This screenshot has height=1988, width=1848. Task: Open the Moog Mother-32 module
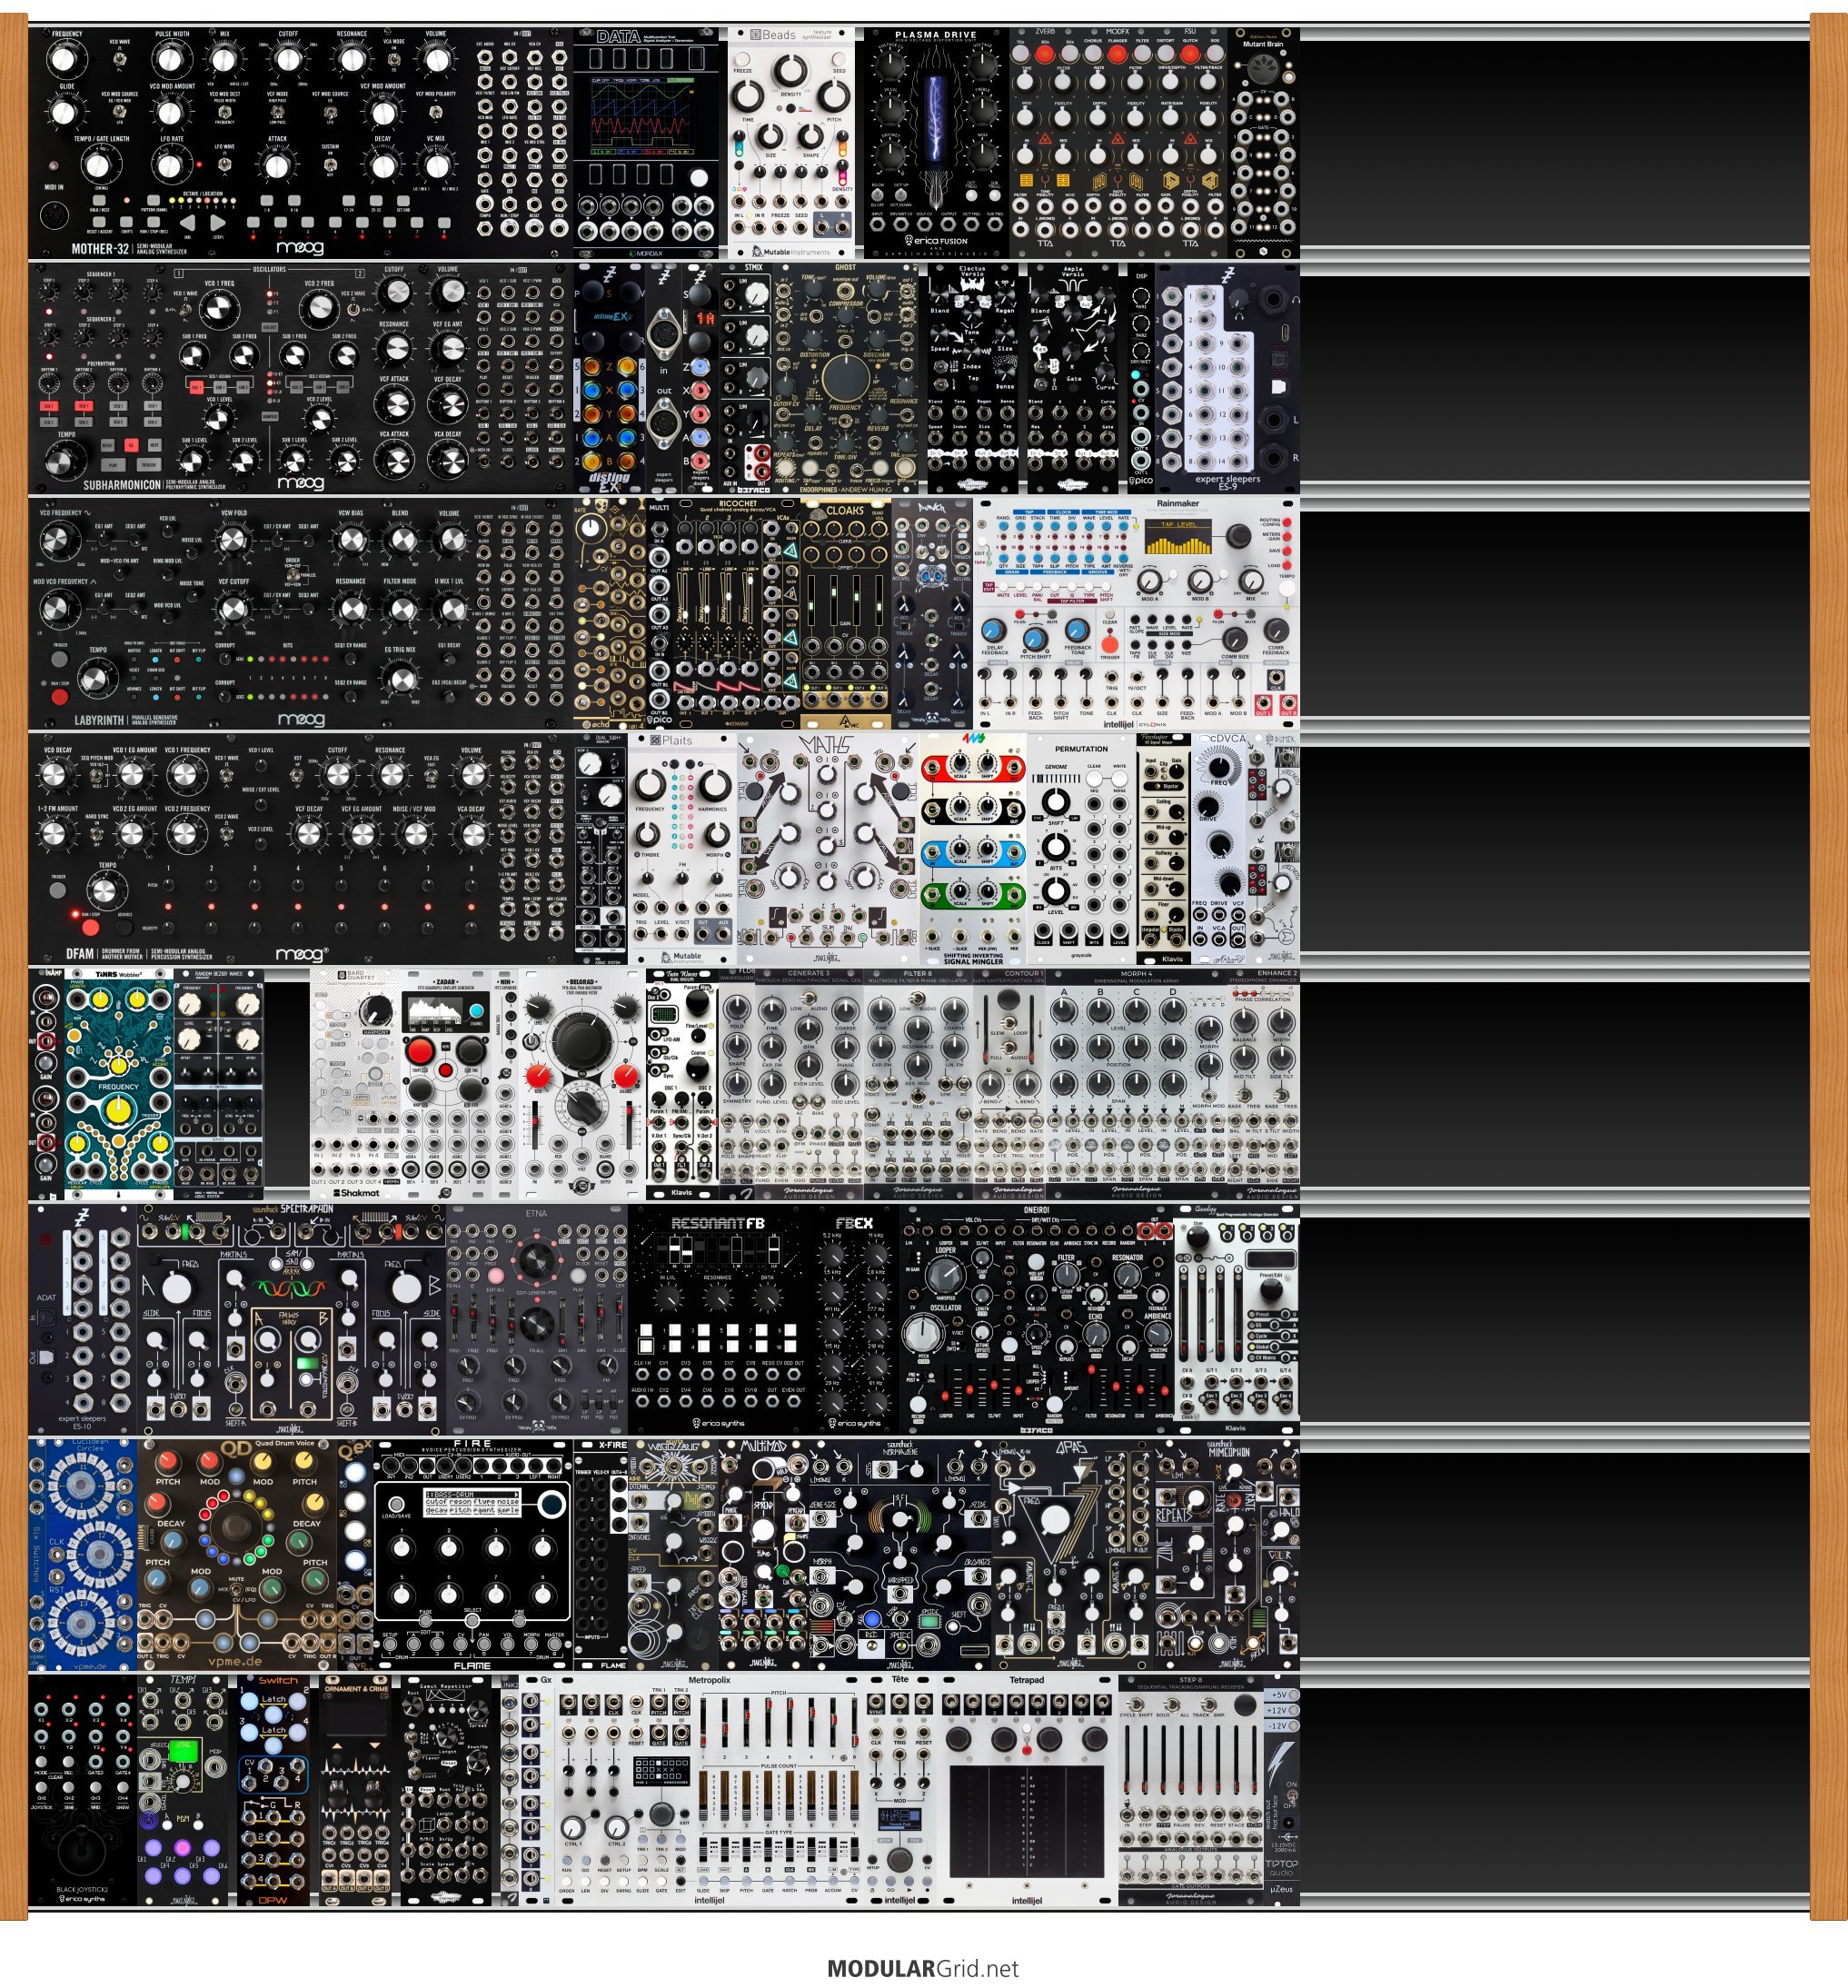300,143
